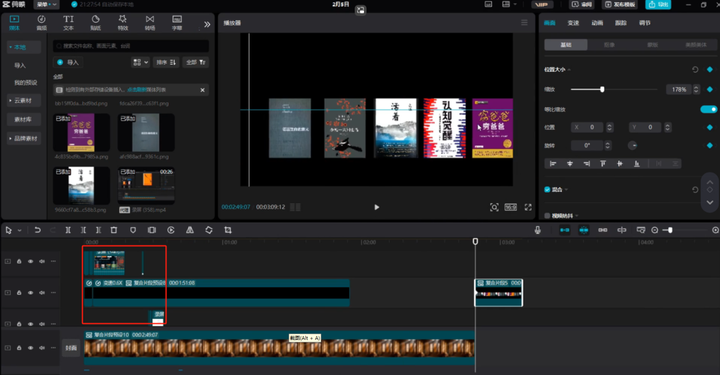
Task: Open the 素材库 material library
Action: click(23, 119)
